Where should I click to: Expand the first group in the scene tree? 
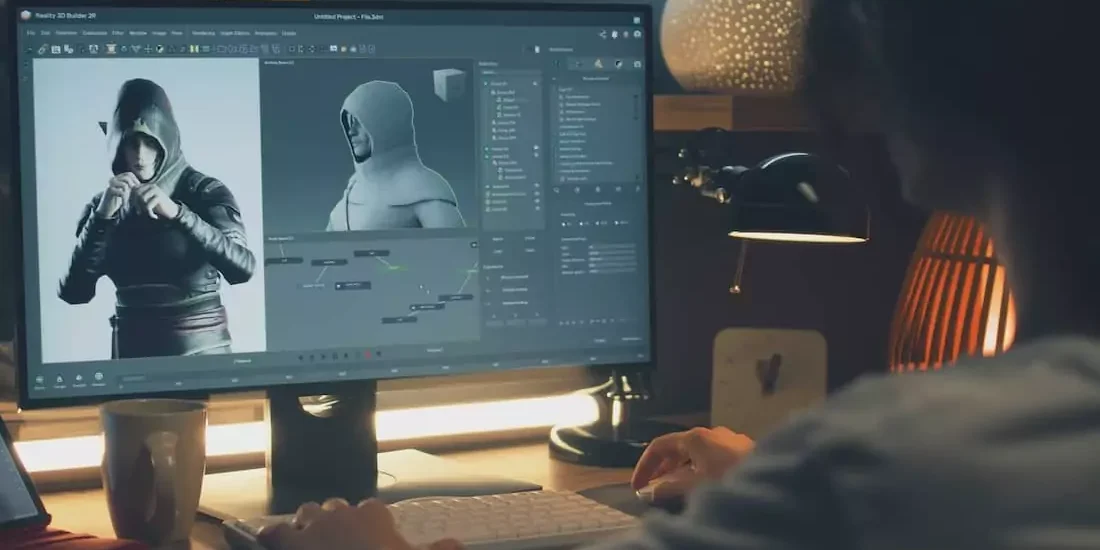pos(485,85)
